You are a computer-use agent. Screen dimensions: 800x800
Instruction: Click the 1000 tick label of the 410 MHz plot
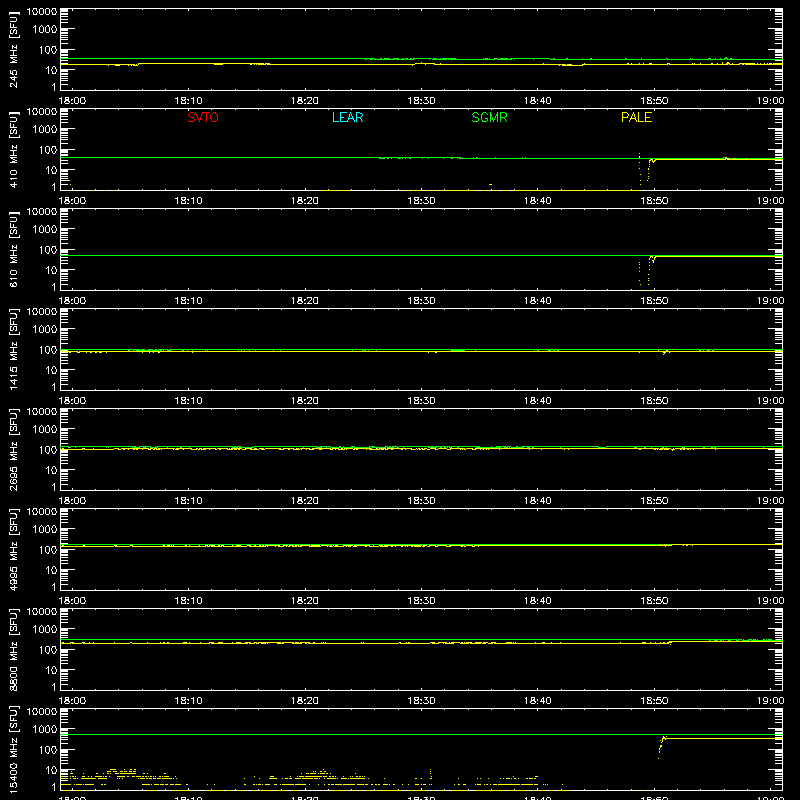click(x=45, y=130)
